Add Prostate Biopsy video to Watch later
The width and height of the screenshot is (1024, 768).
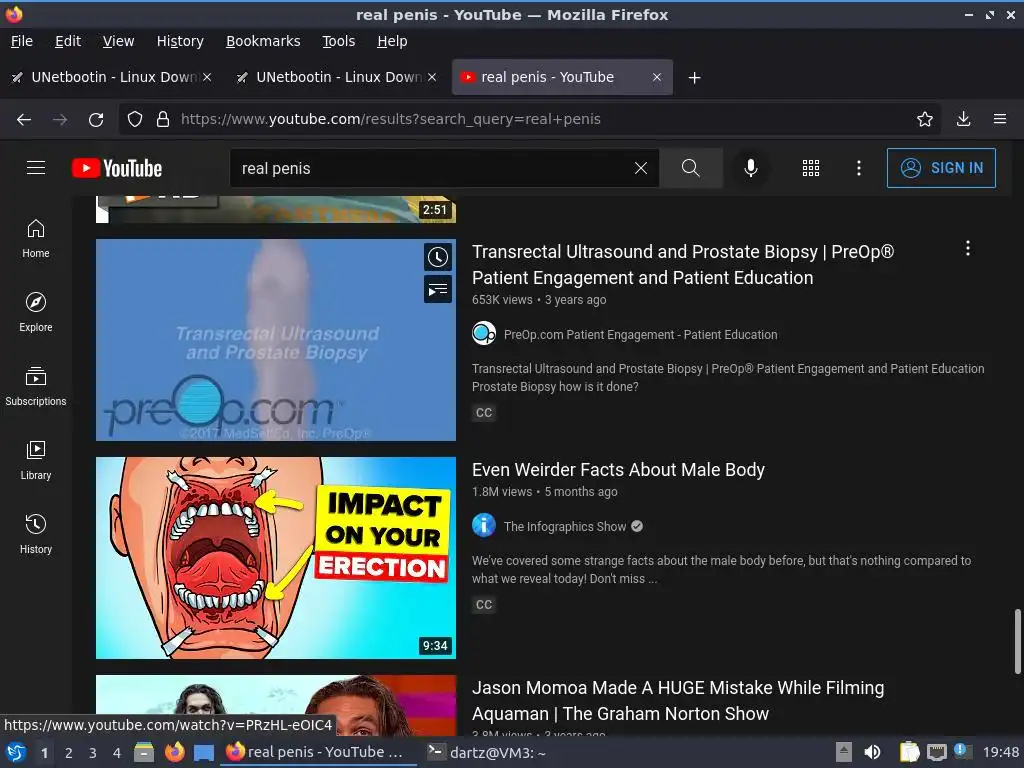[x=438, y=257]
